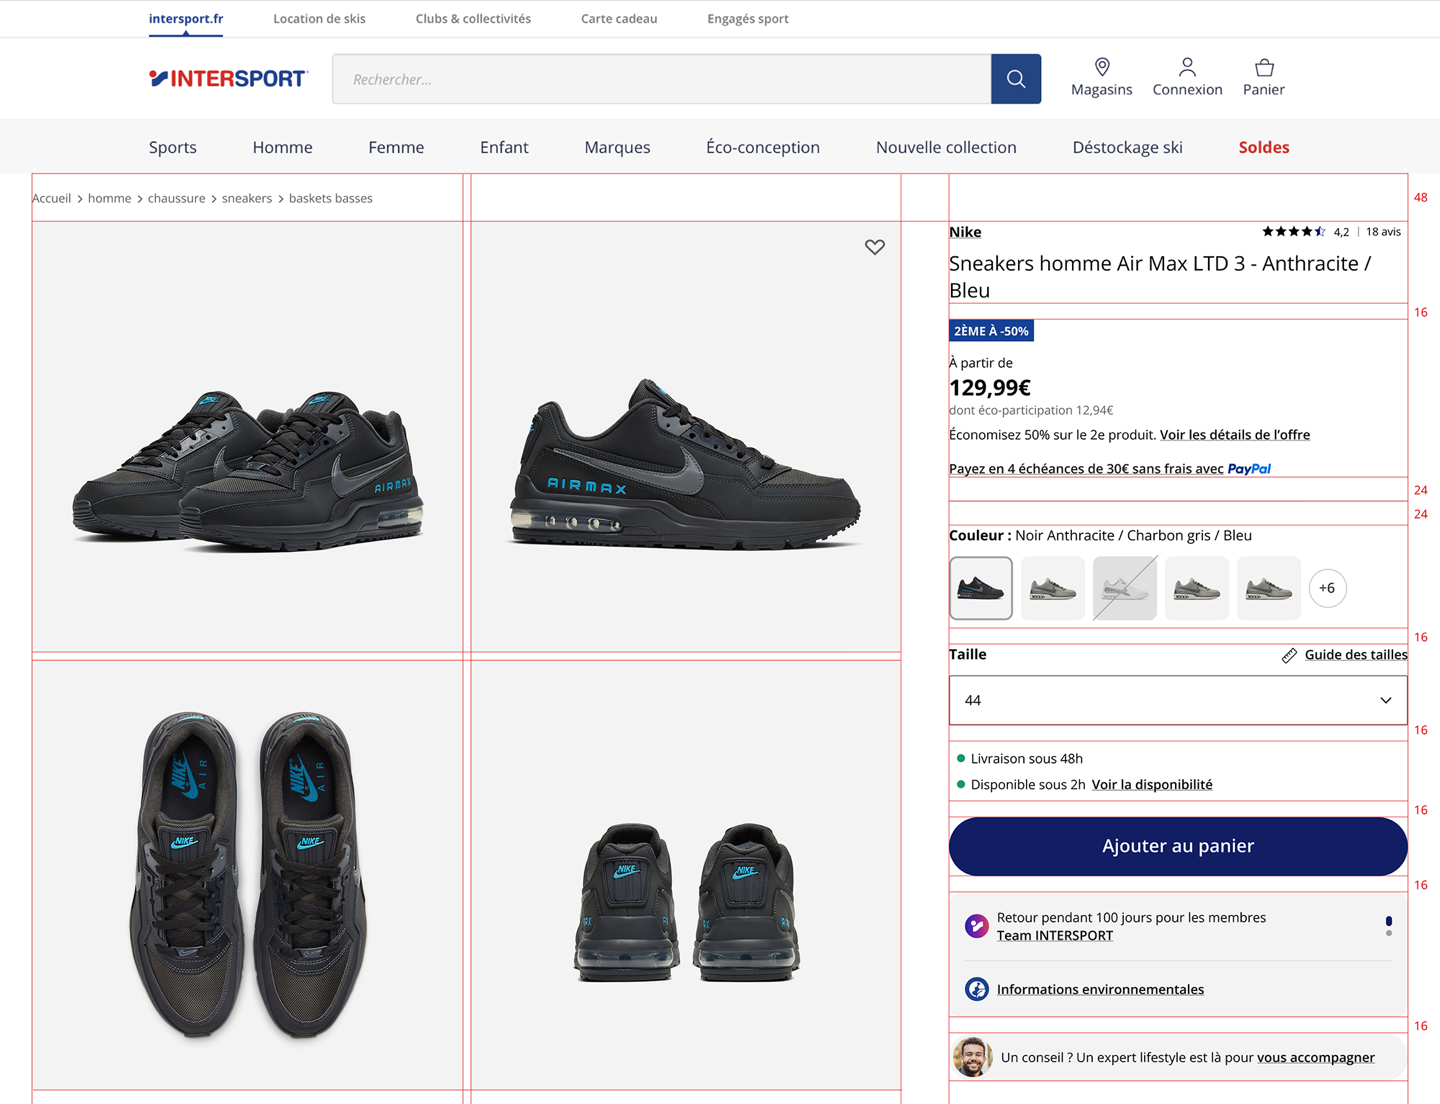Open the Magasins store locator icon
The height and width of the screenshot is (1104, 1440).
[x=1101, y=68]
